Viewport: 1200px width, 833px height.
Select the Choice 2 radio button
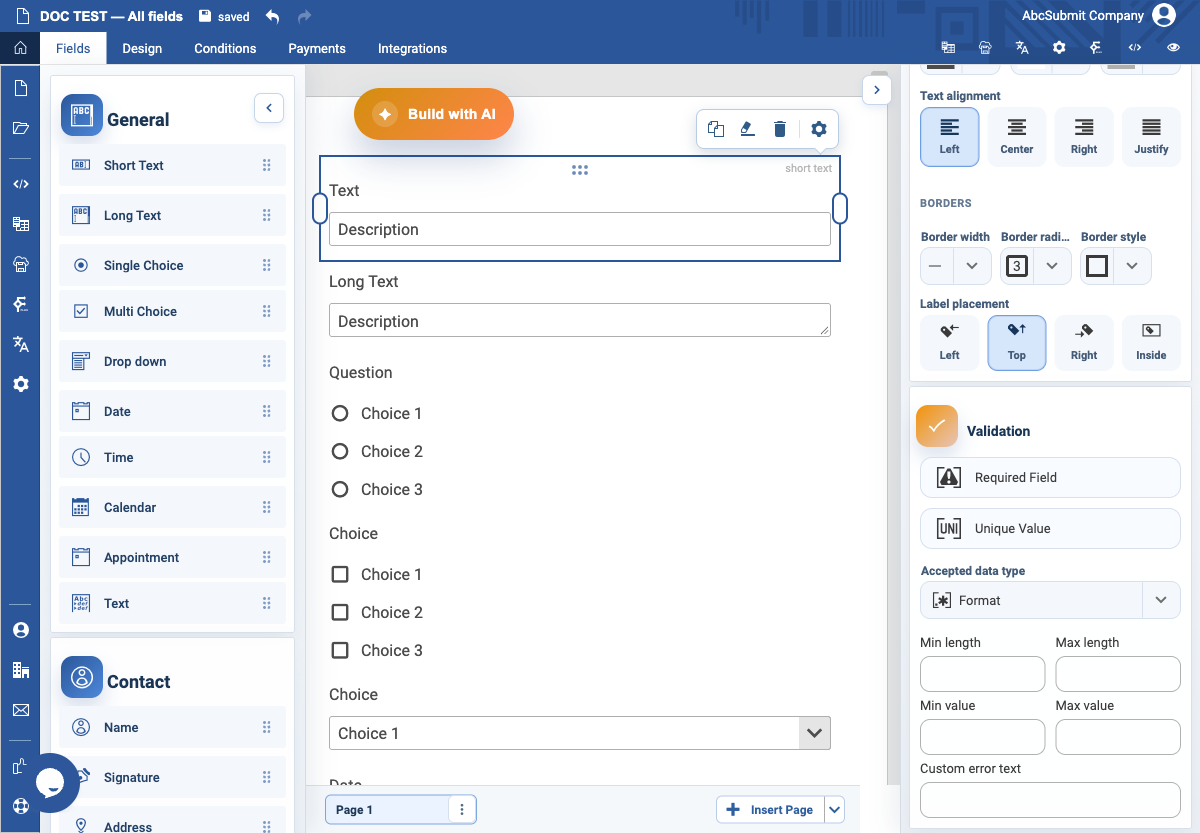(x=340, y=451)
